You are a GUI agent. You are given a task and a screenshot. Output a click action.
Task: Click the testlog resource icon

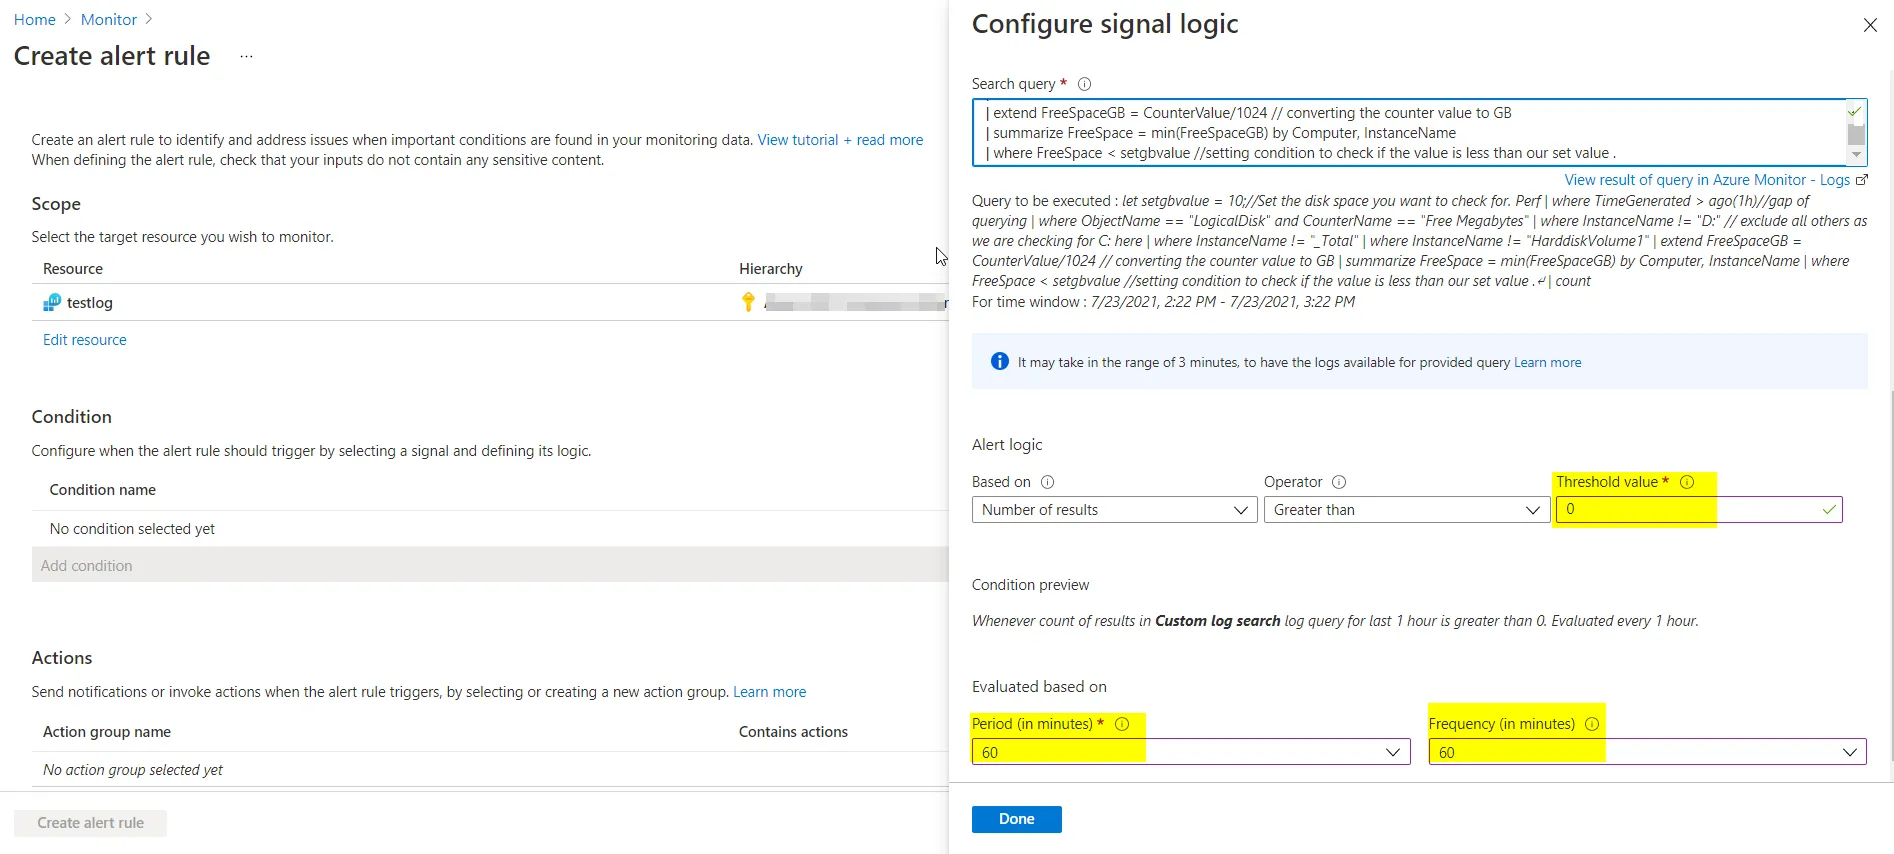click(x=52, y=303)
